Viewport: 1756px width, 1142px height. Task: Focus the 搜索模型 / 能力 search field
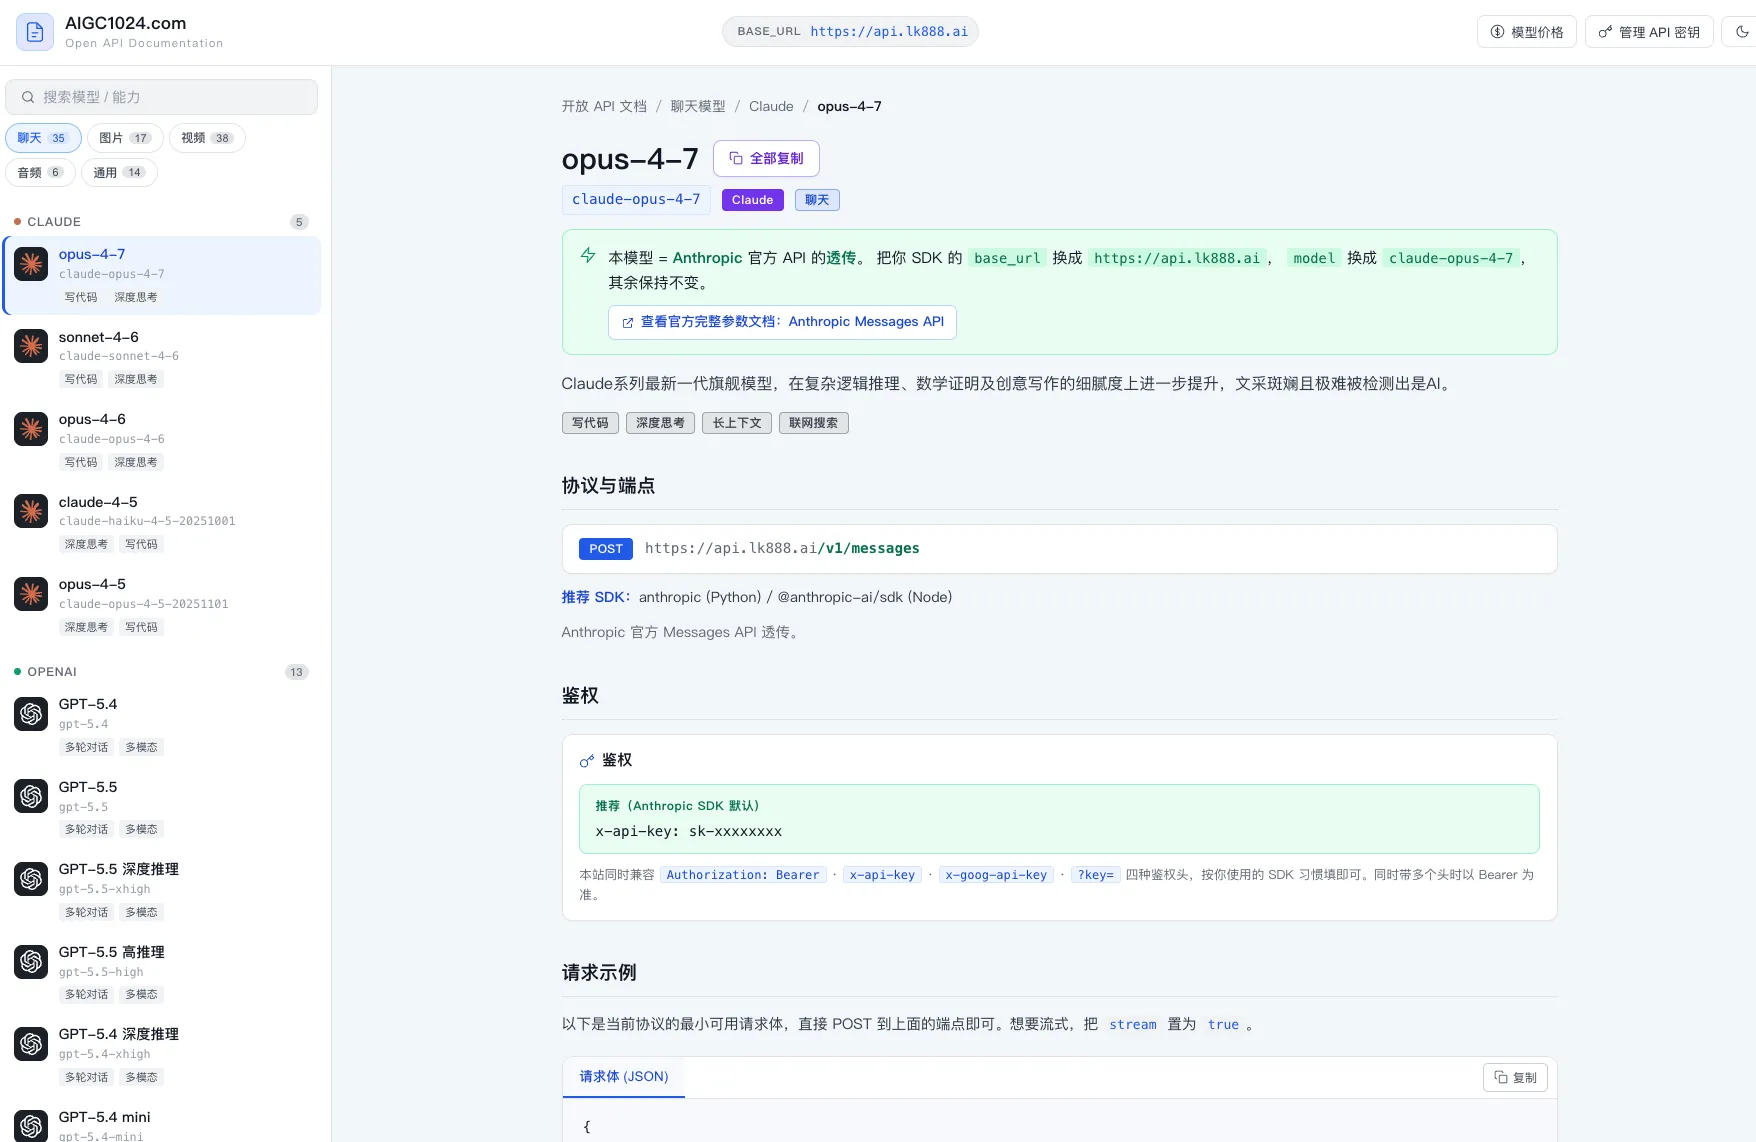[161, 97]
